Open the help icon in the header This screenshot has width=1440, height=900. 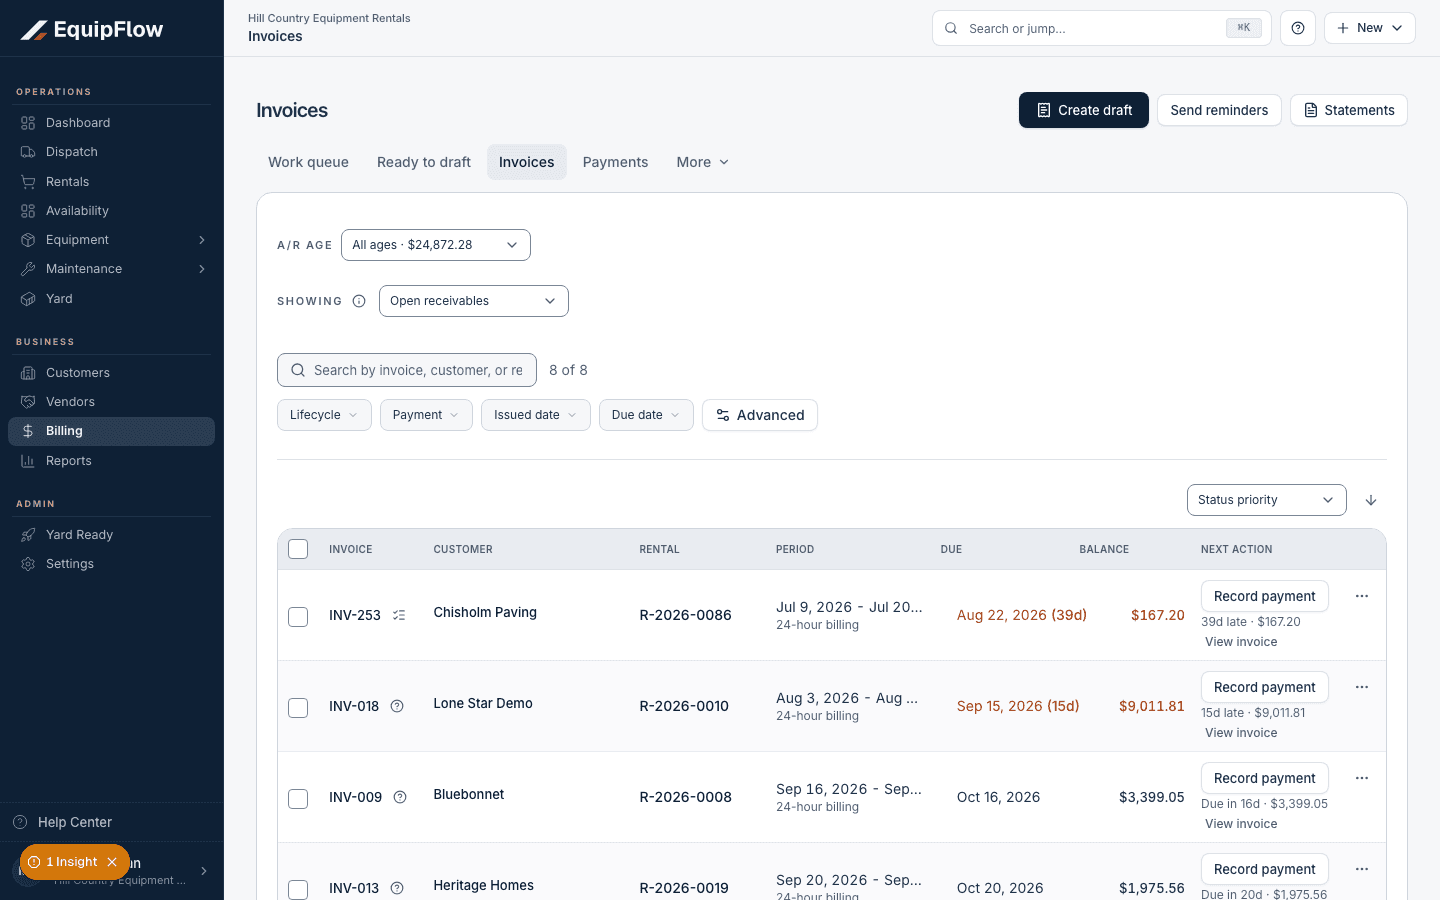coord(1298,28)
